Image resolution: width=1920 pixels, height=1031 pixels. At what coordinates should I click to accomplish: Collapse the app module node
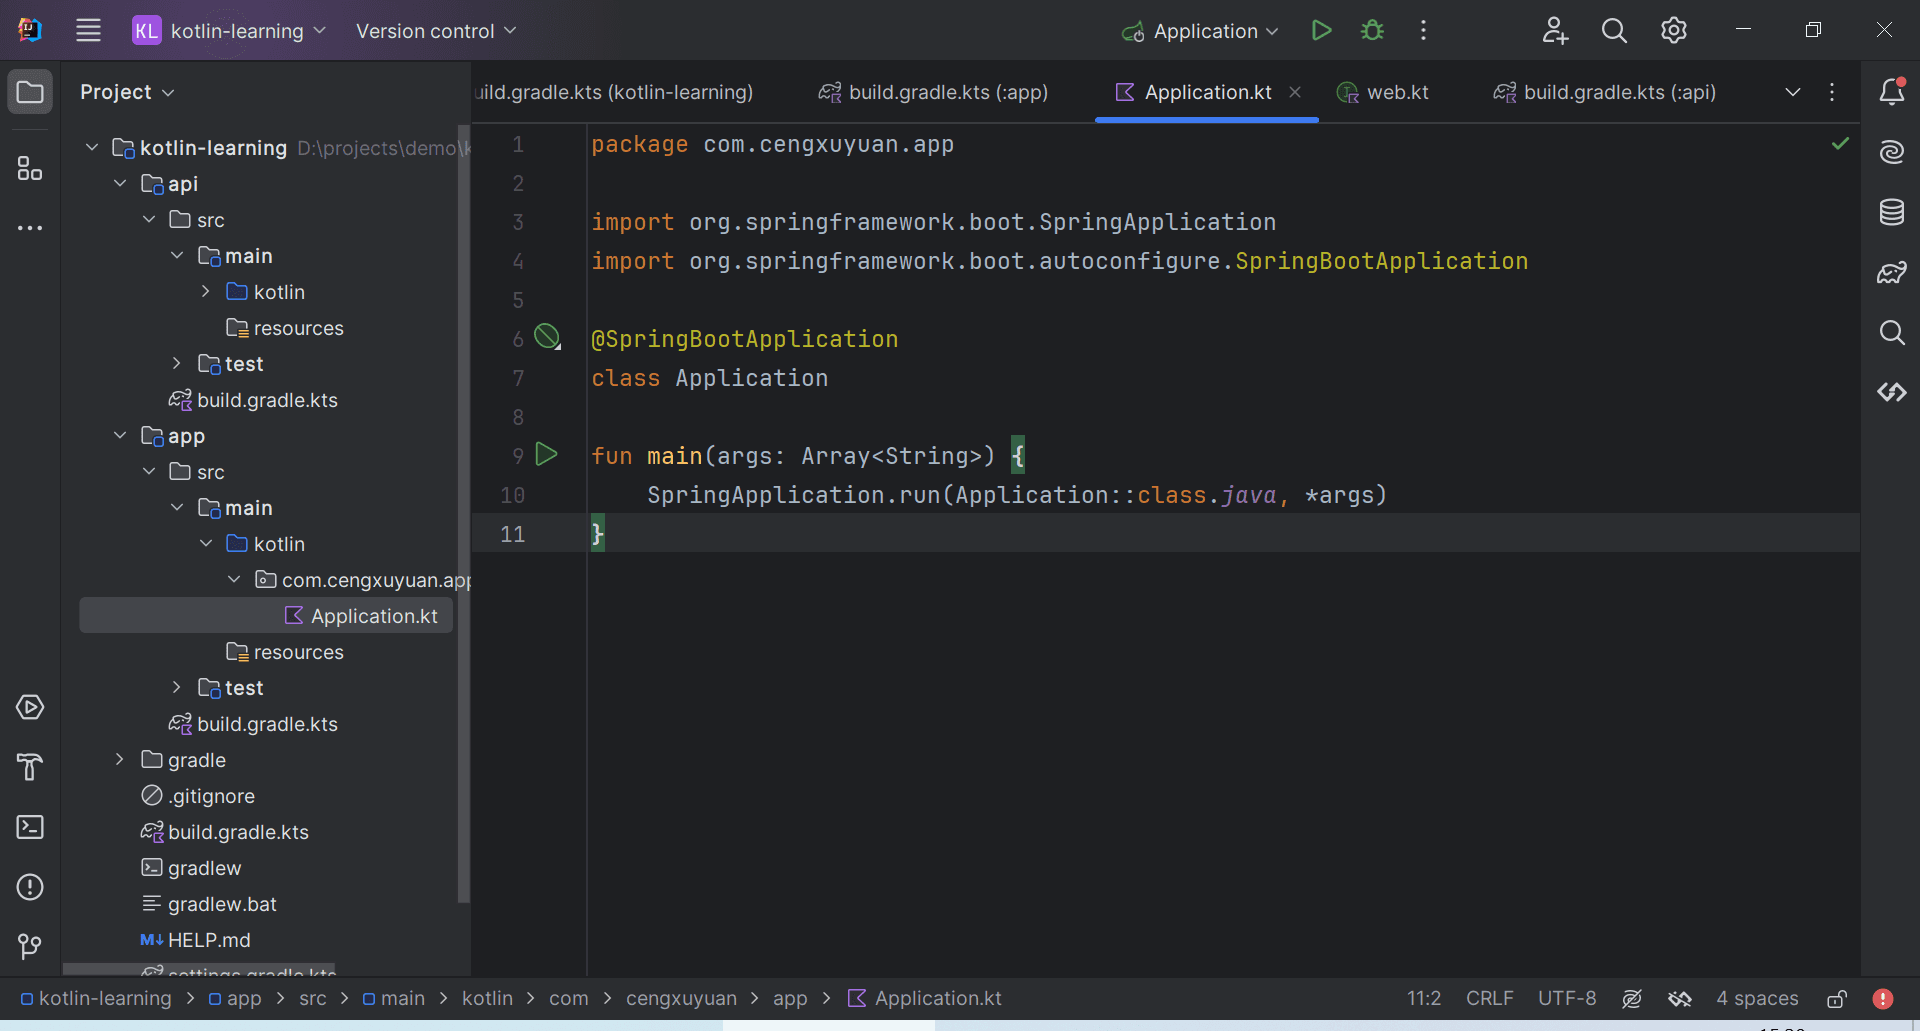pos(120,436)
